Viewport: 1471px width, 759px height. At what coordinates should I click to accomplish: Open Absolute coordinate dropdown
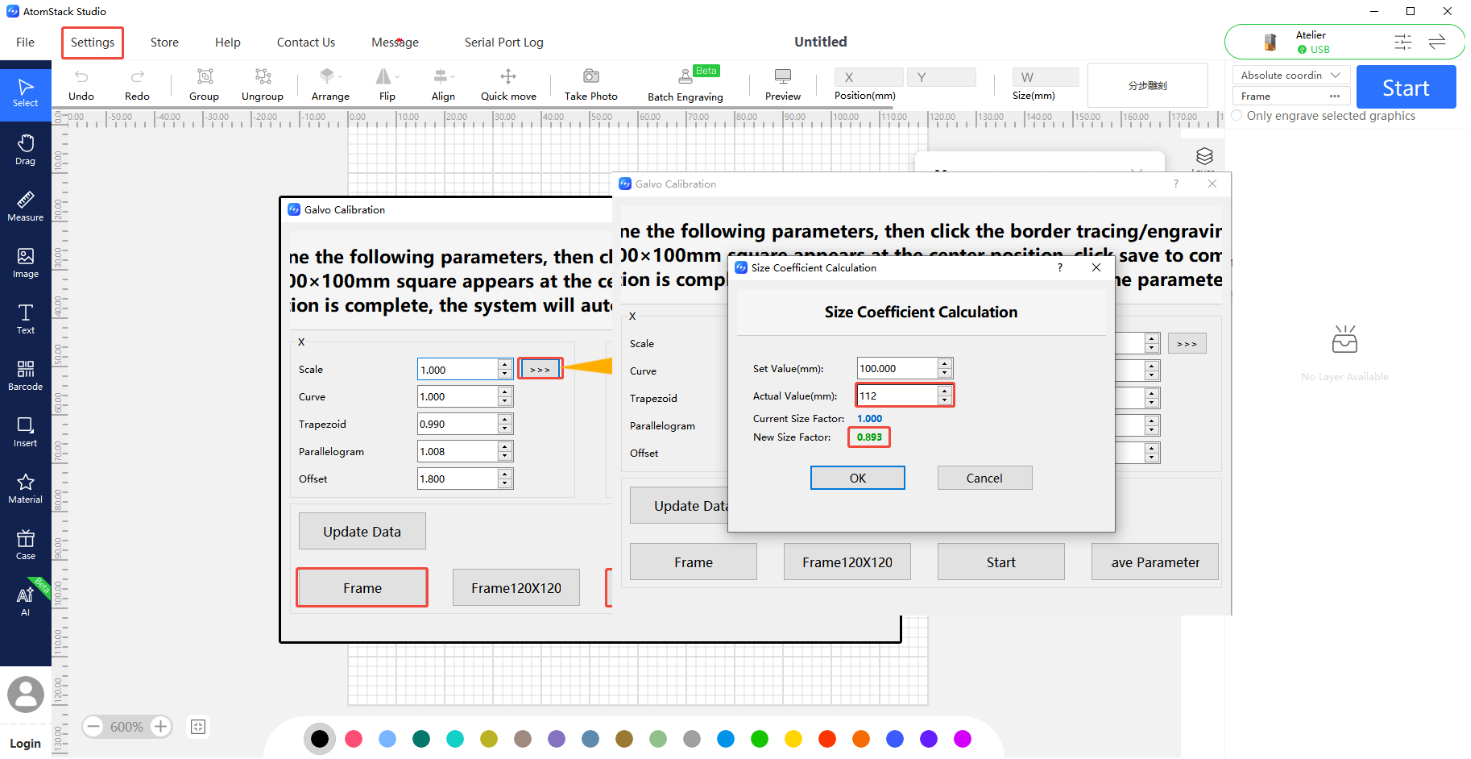[x=1291, y=75]
